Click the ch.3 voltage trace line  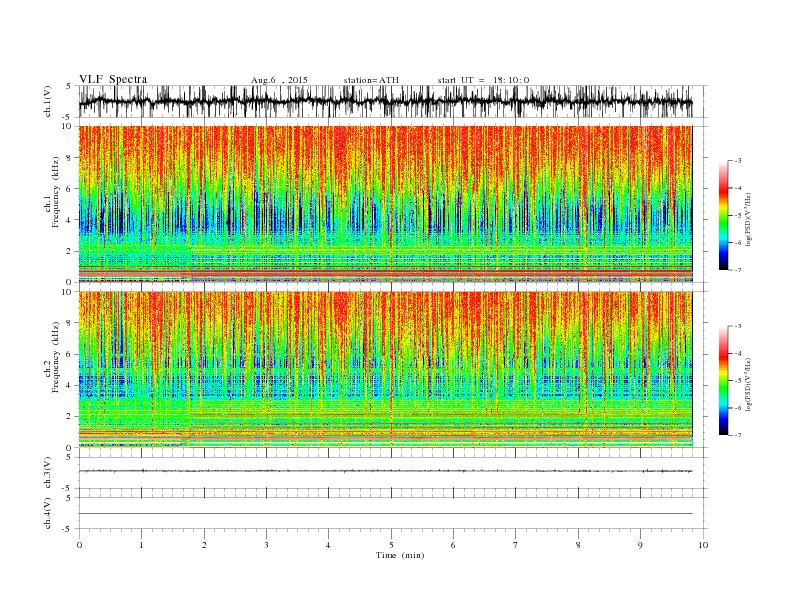(385, 471)
